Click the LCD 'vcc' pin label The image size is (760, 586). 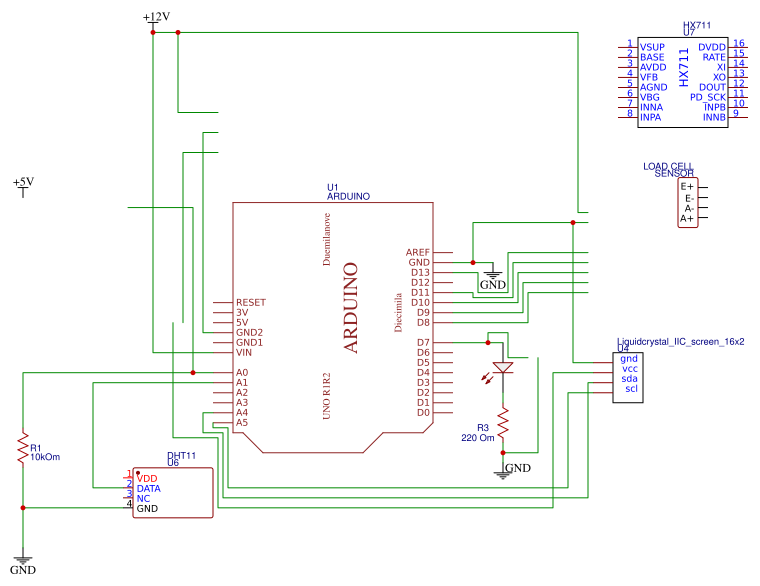pyautogui.click(x=630, y=369)
